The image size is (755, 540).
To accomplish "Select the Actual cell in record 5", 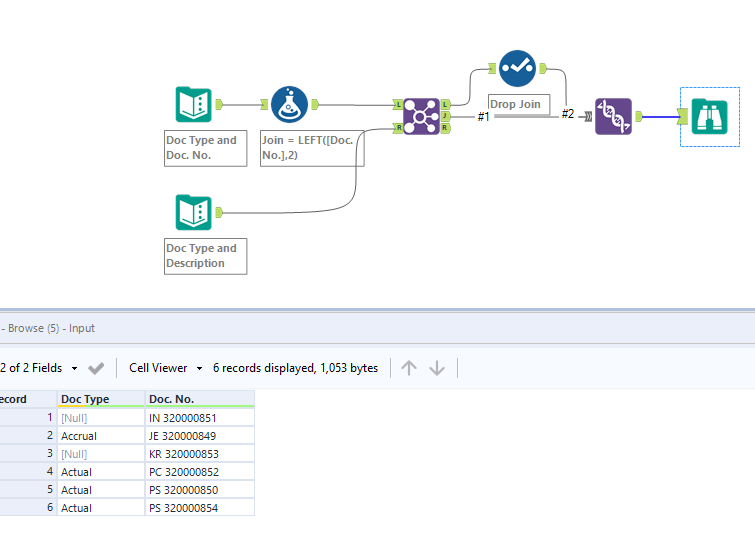I will pos(101,490).
